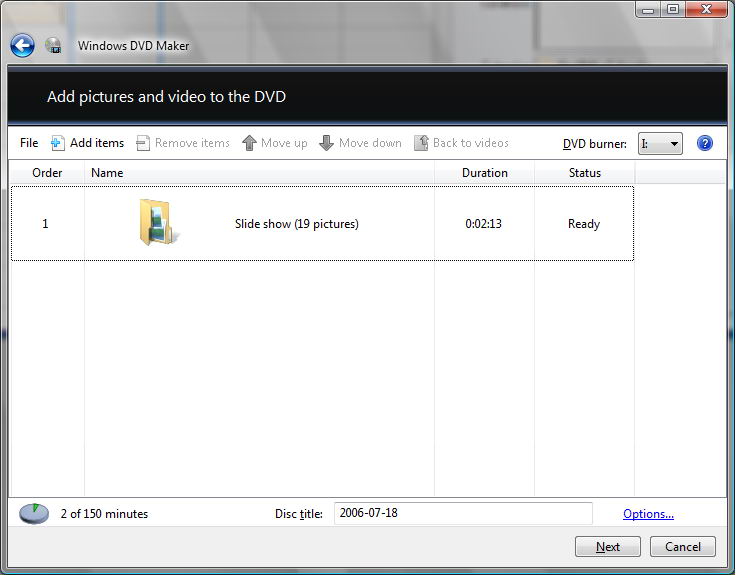This screenshot has height=575, width=736.
Task: Close the DVD Maker window
Action: click(706, 9)
